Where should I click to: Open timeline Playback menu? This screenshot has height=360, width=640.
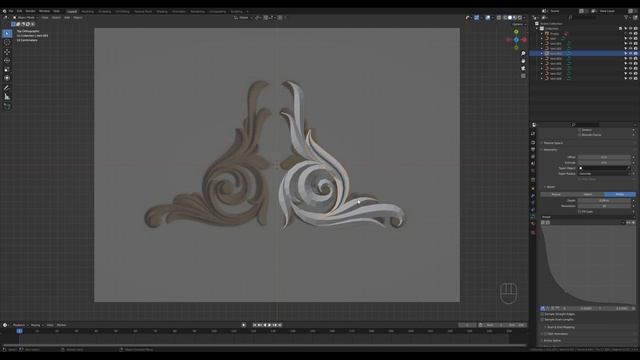point(19,325)
